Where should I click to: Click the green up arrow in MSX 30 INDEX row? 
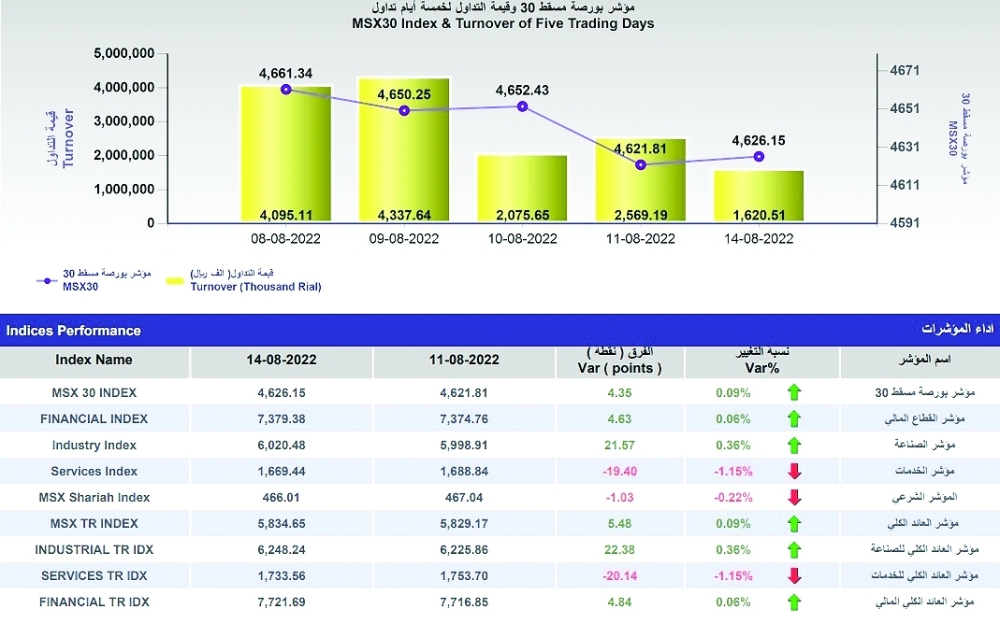[x=795, y=393]
